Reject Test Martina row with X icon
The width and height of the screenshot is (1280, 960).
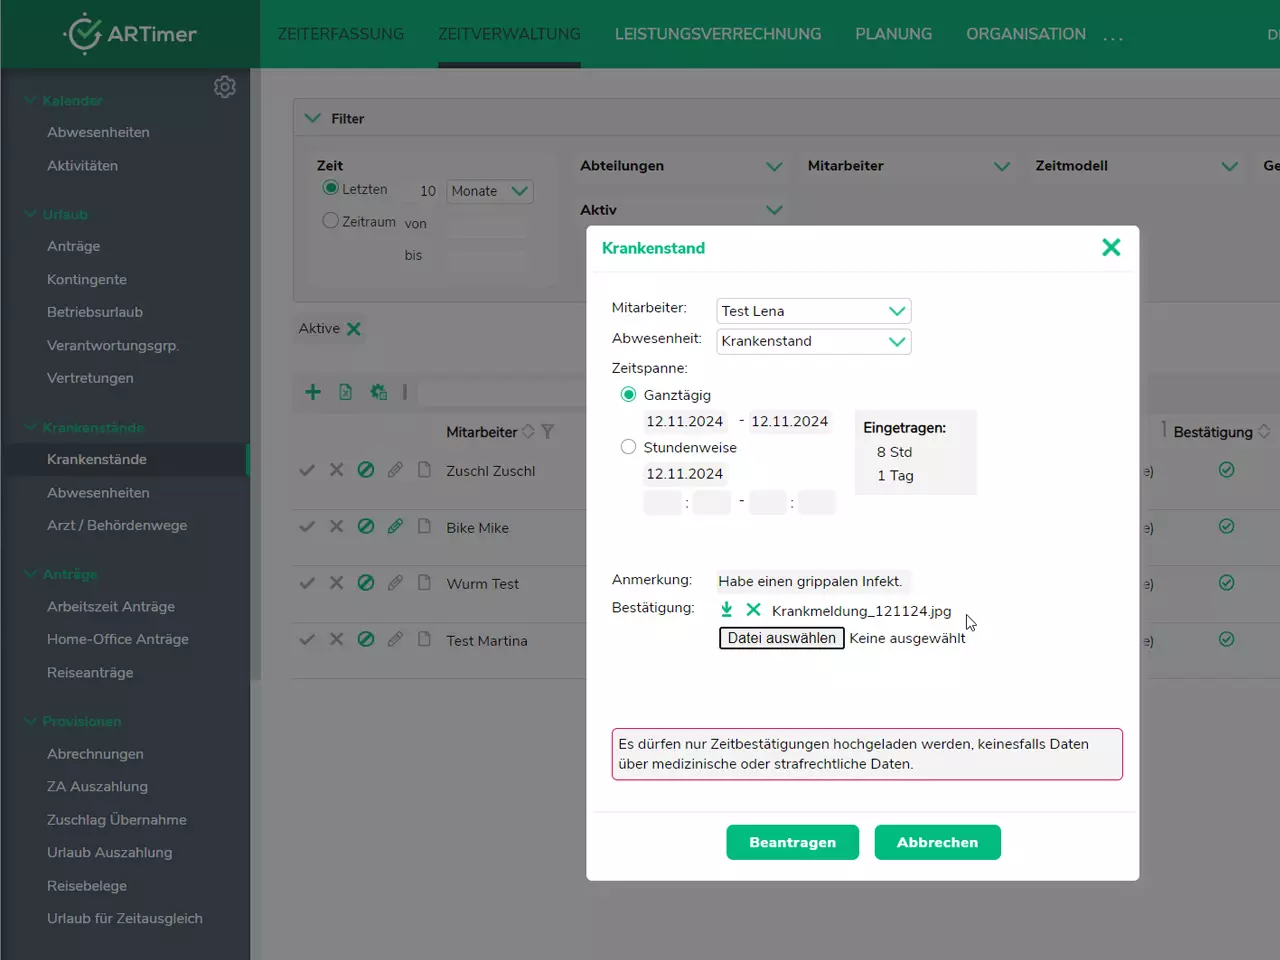pos(336,640)
